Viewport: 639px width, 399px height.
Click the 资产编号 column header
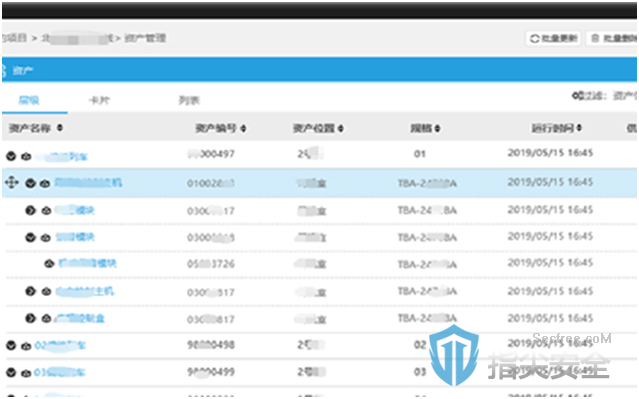(x=216, y=128)
